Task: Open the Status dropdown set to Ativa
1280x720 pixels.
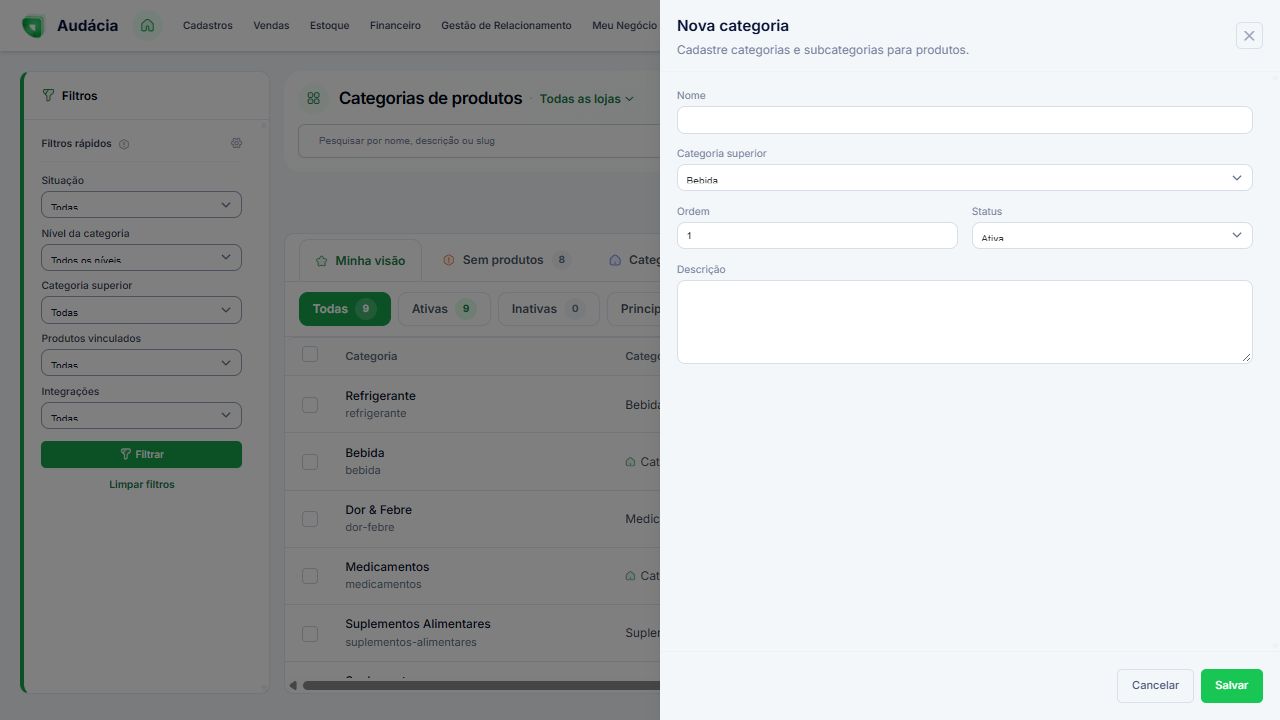Action: point(1112,235)
